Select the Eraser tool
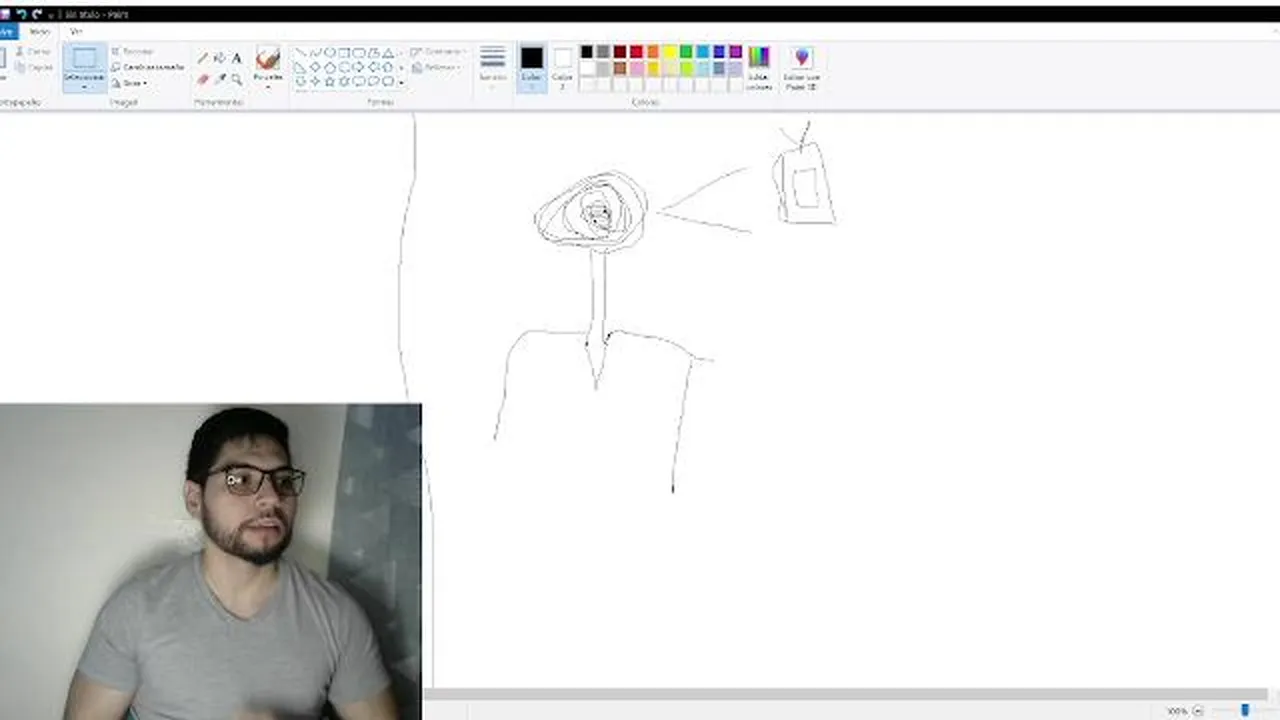Image resolution: width=1280 pixels, height=720 pixels. [203, 79]
